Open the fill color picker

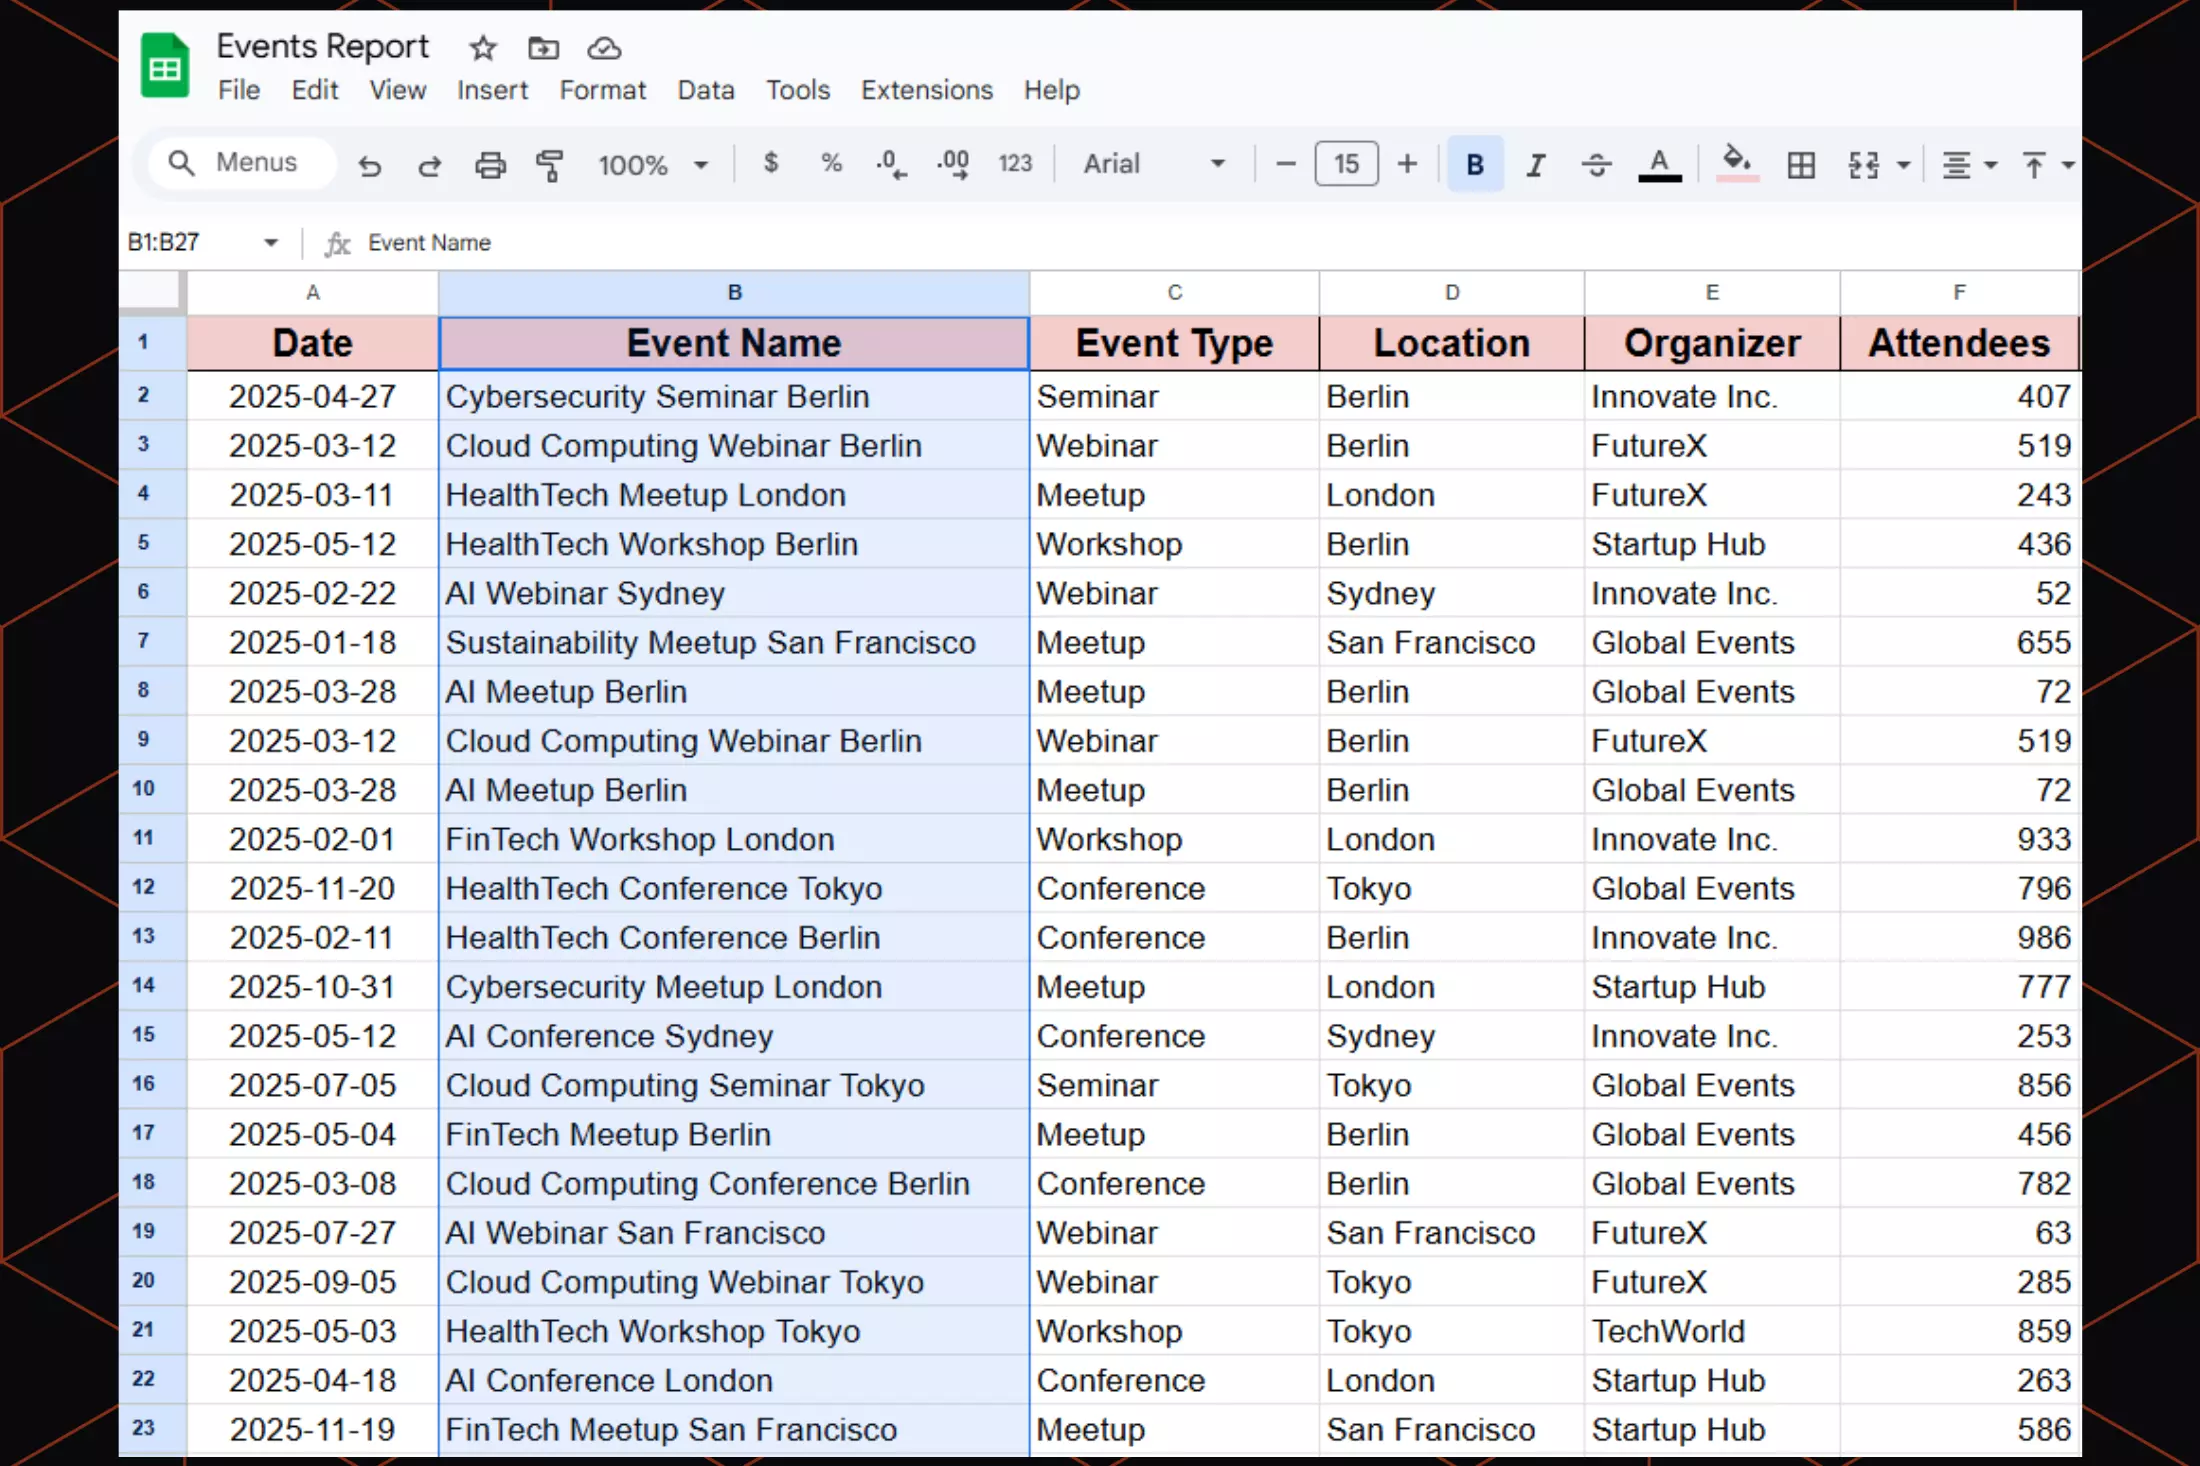tap(1737, 164)
